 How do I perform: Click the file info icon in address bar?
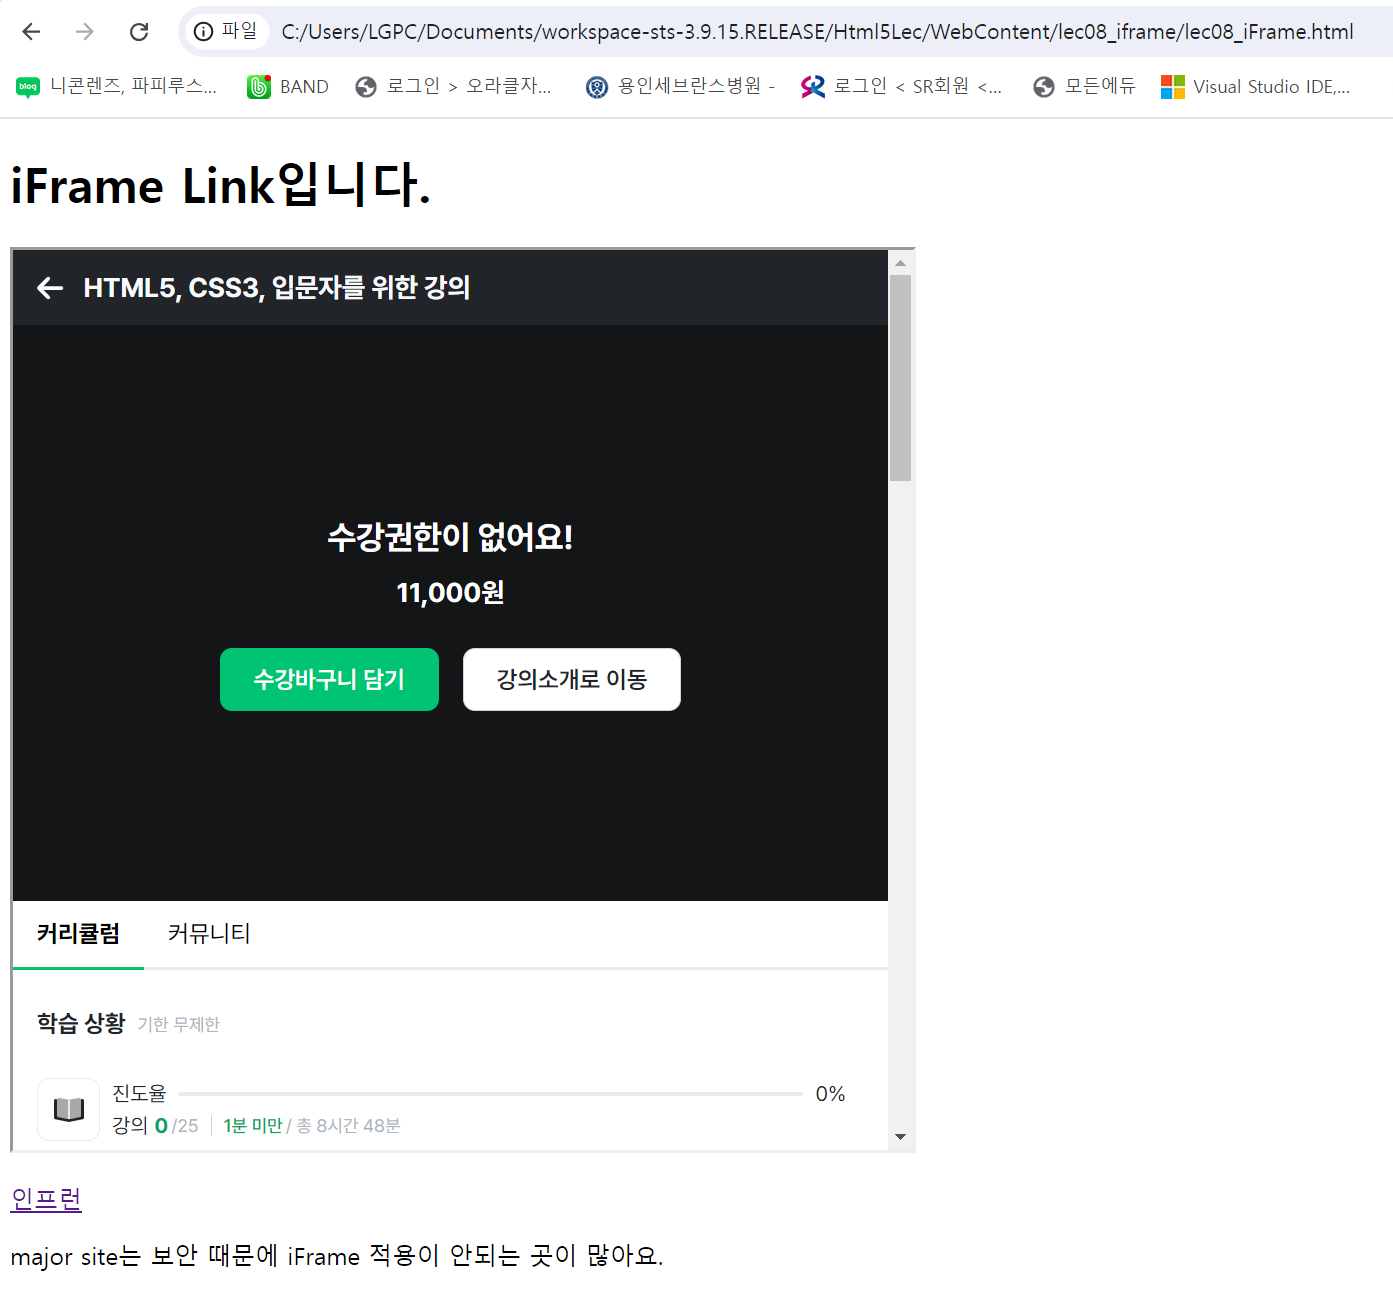coord(203,32)
